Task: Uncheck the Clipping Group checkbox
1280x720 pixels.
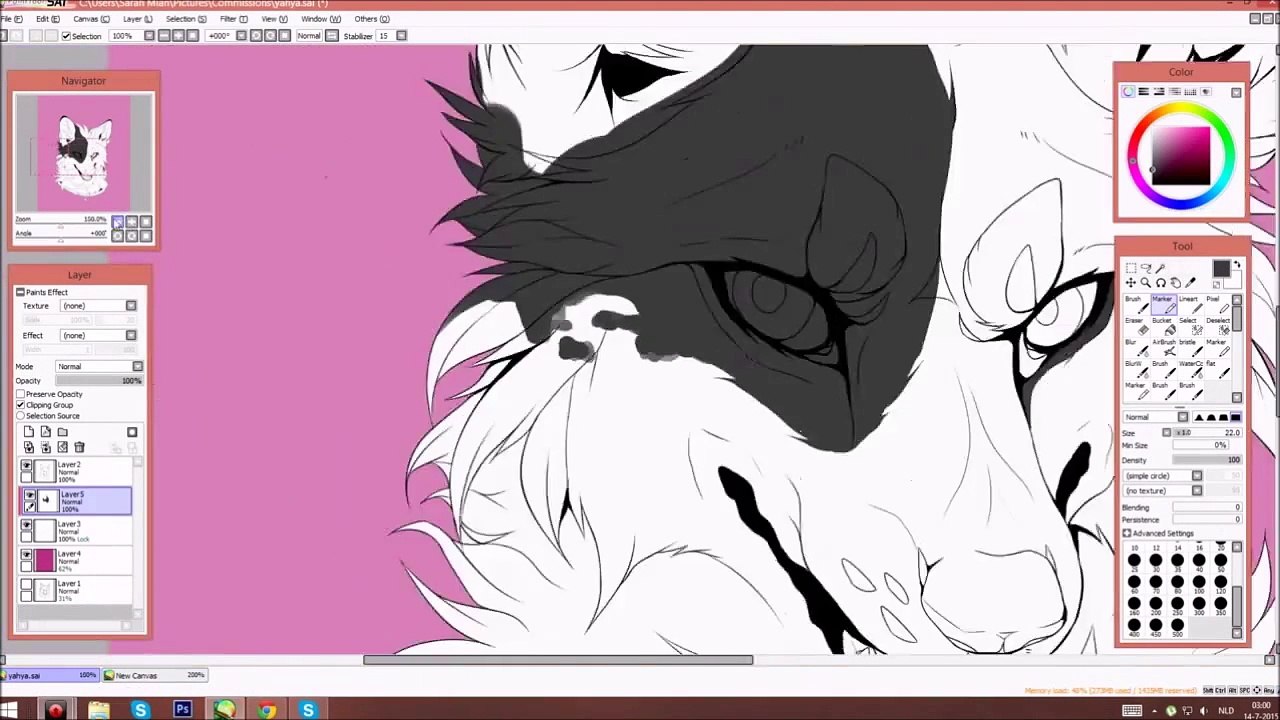Action: 20,405
